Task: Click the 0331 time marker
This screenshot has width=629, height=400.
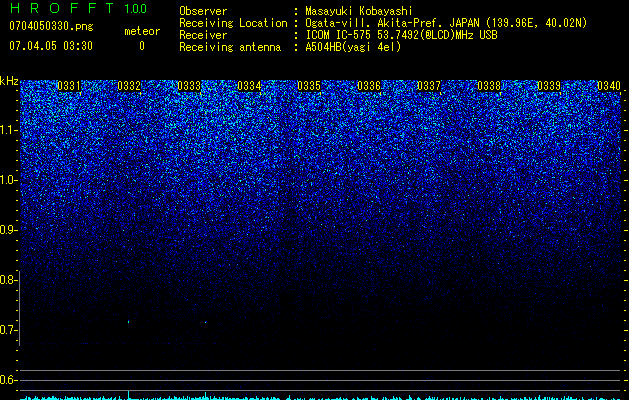Action: coord(69,86)
